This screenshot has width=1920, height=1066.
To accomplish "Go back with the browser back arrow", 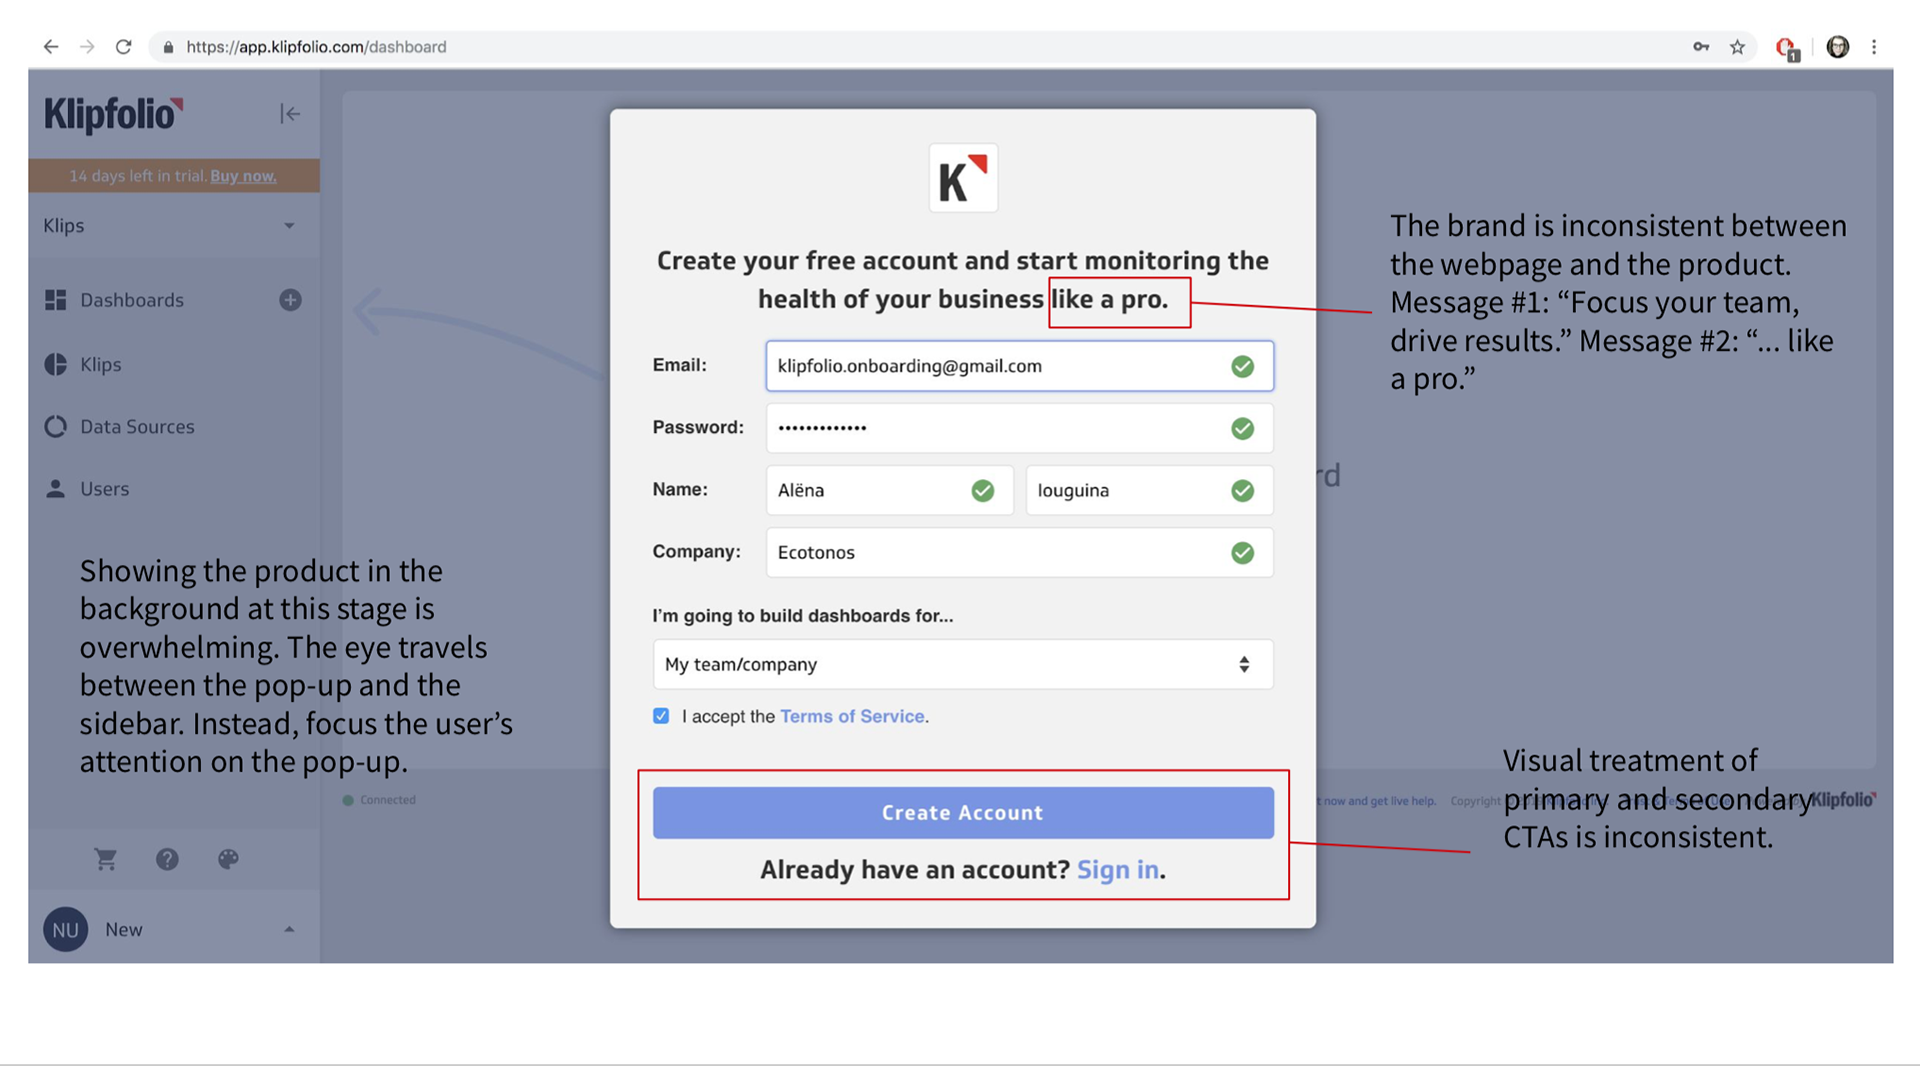I will 51,47.
